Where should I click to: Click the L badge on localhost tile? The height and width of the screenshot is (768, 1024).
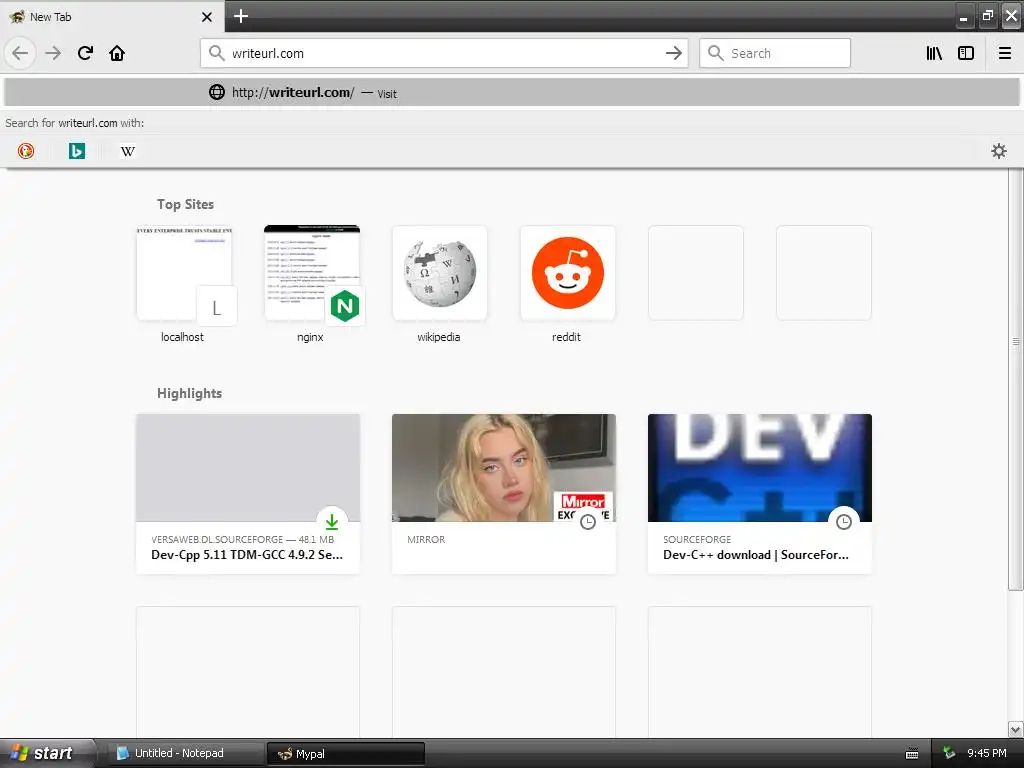[x=216, y=306]
